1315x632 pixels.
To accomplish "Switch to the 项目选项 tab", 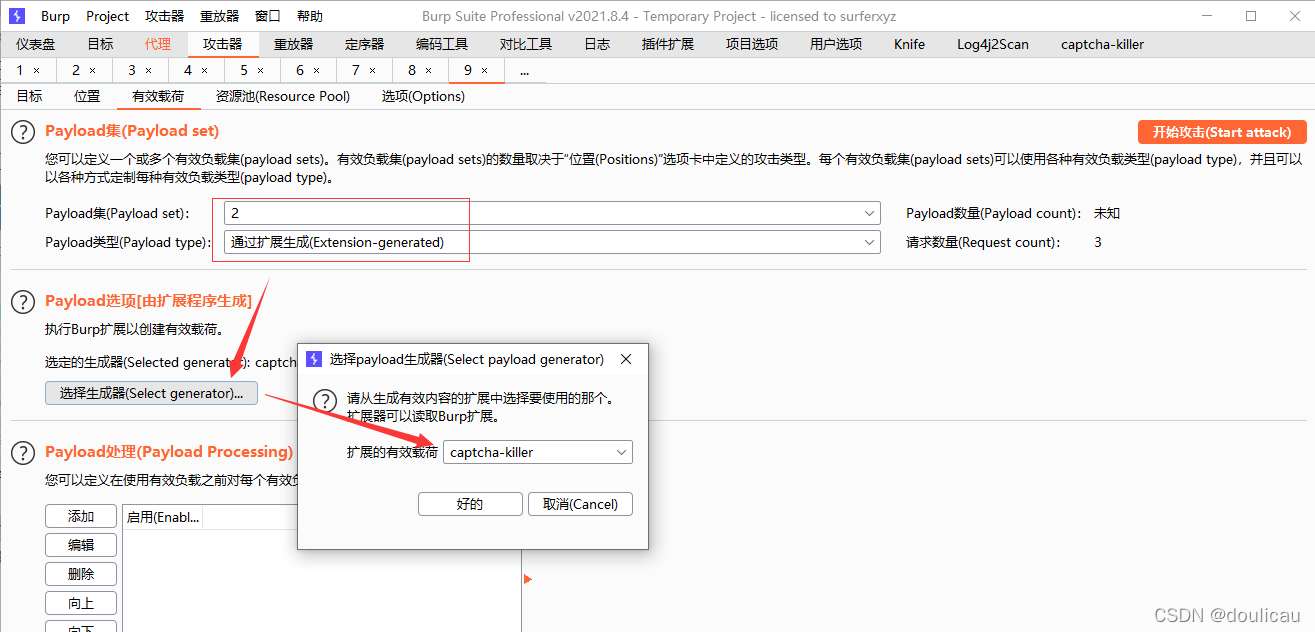I will click(752, 44).
